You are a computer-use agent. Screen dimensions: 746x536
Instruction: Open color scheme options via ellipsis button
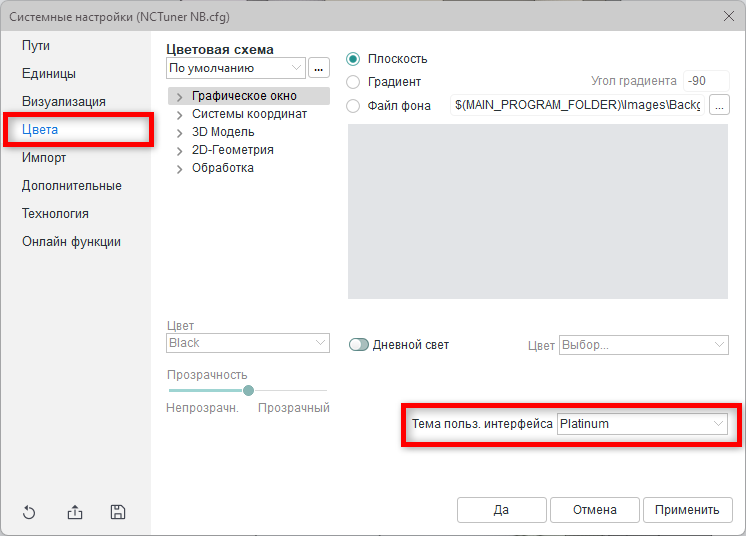tap(319, 68)
